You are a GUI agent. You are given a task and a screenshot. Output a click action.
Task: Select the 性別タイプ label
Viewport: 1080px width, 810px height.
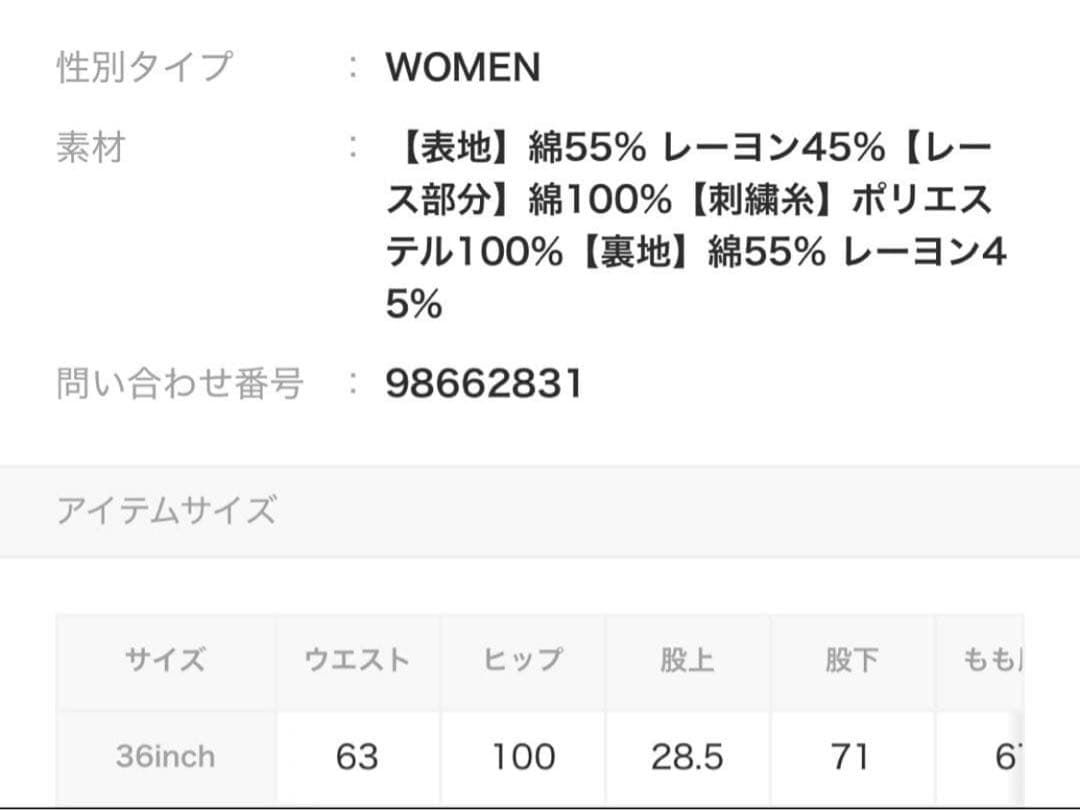(144, 67)
